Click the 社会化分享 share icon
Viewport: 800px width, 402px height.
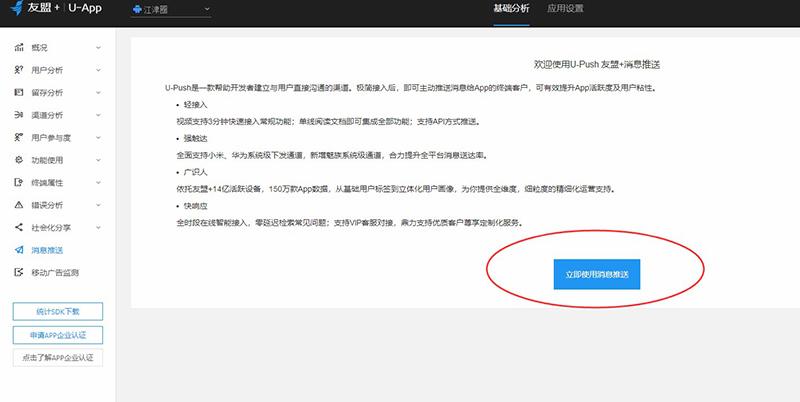(20, 227)
